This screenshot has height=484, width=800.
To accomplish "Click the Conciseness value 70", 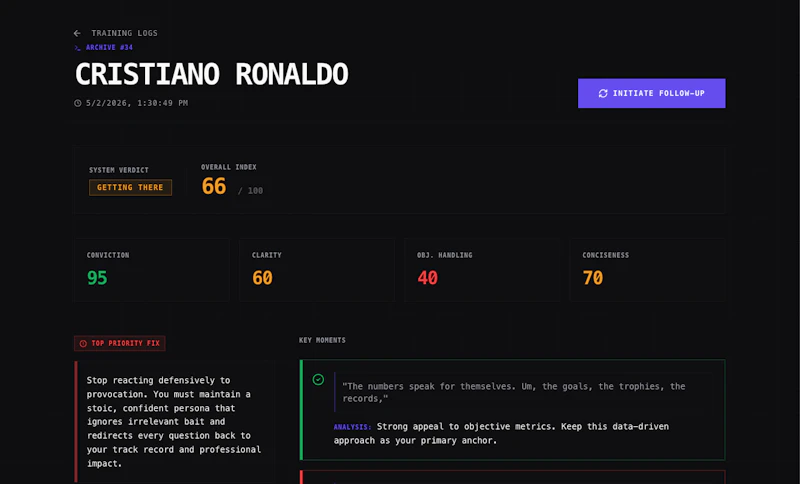I will (x=593, y=278).
